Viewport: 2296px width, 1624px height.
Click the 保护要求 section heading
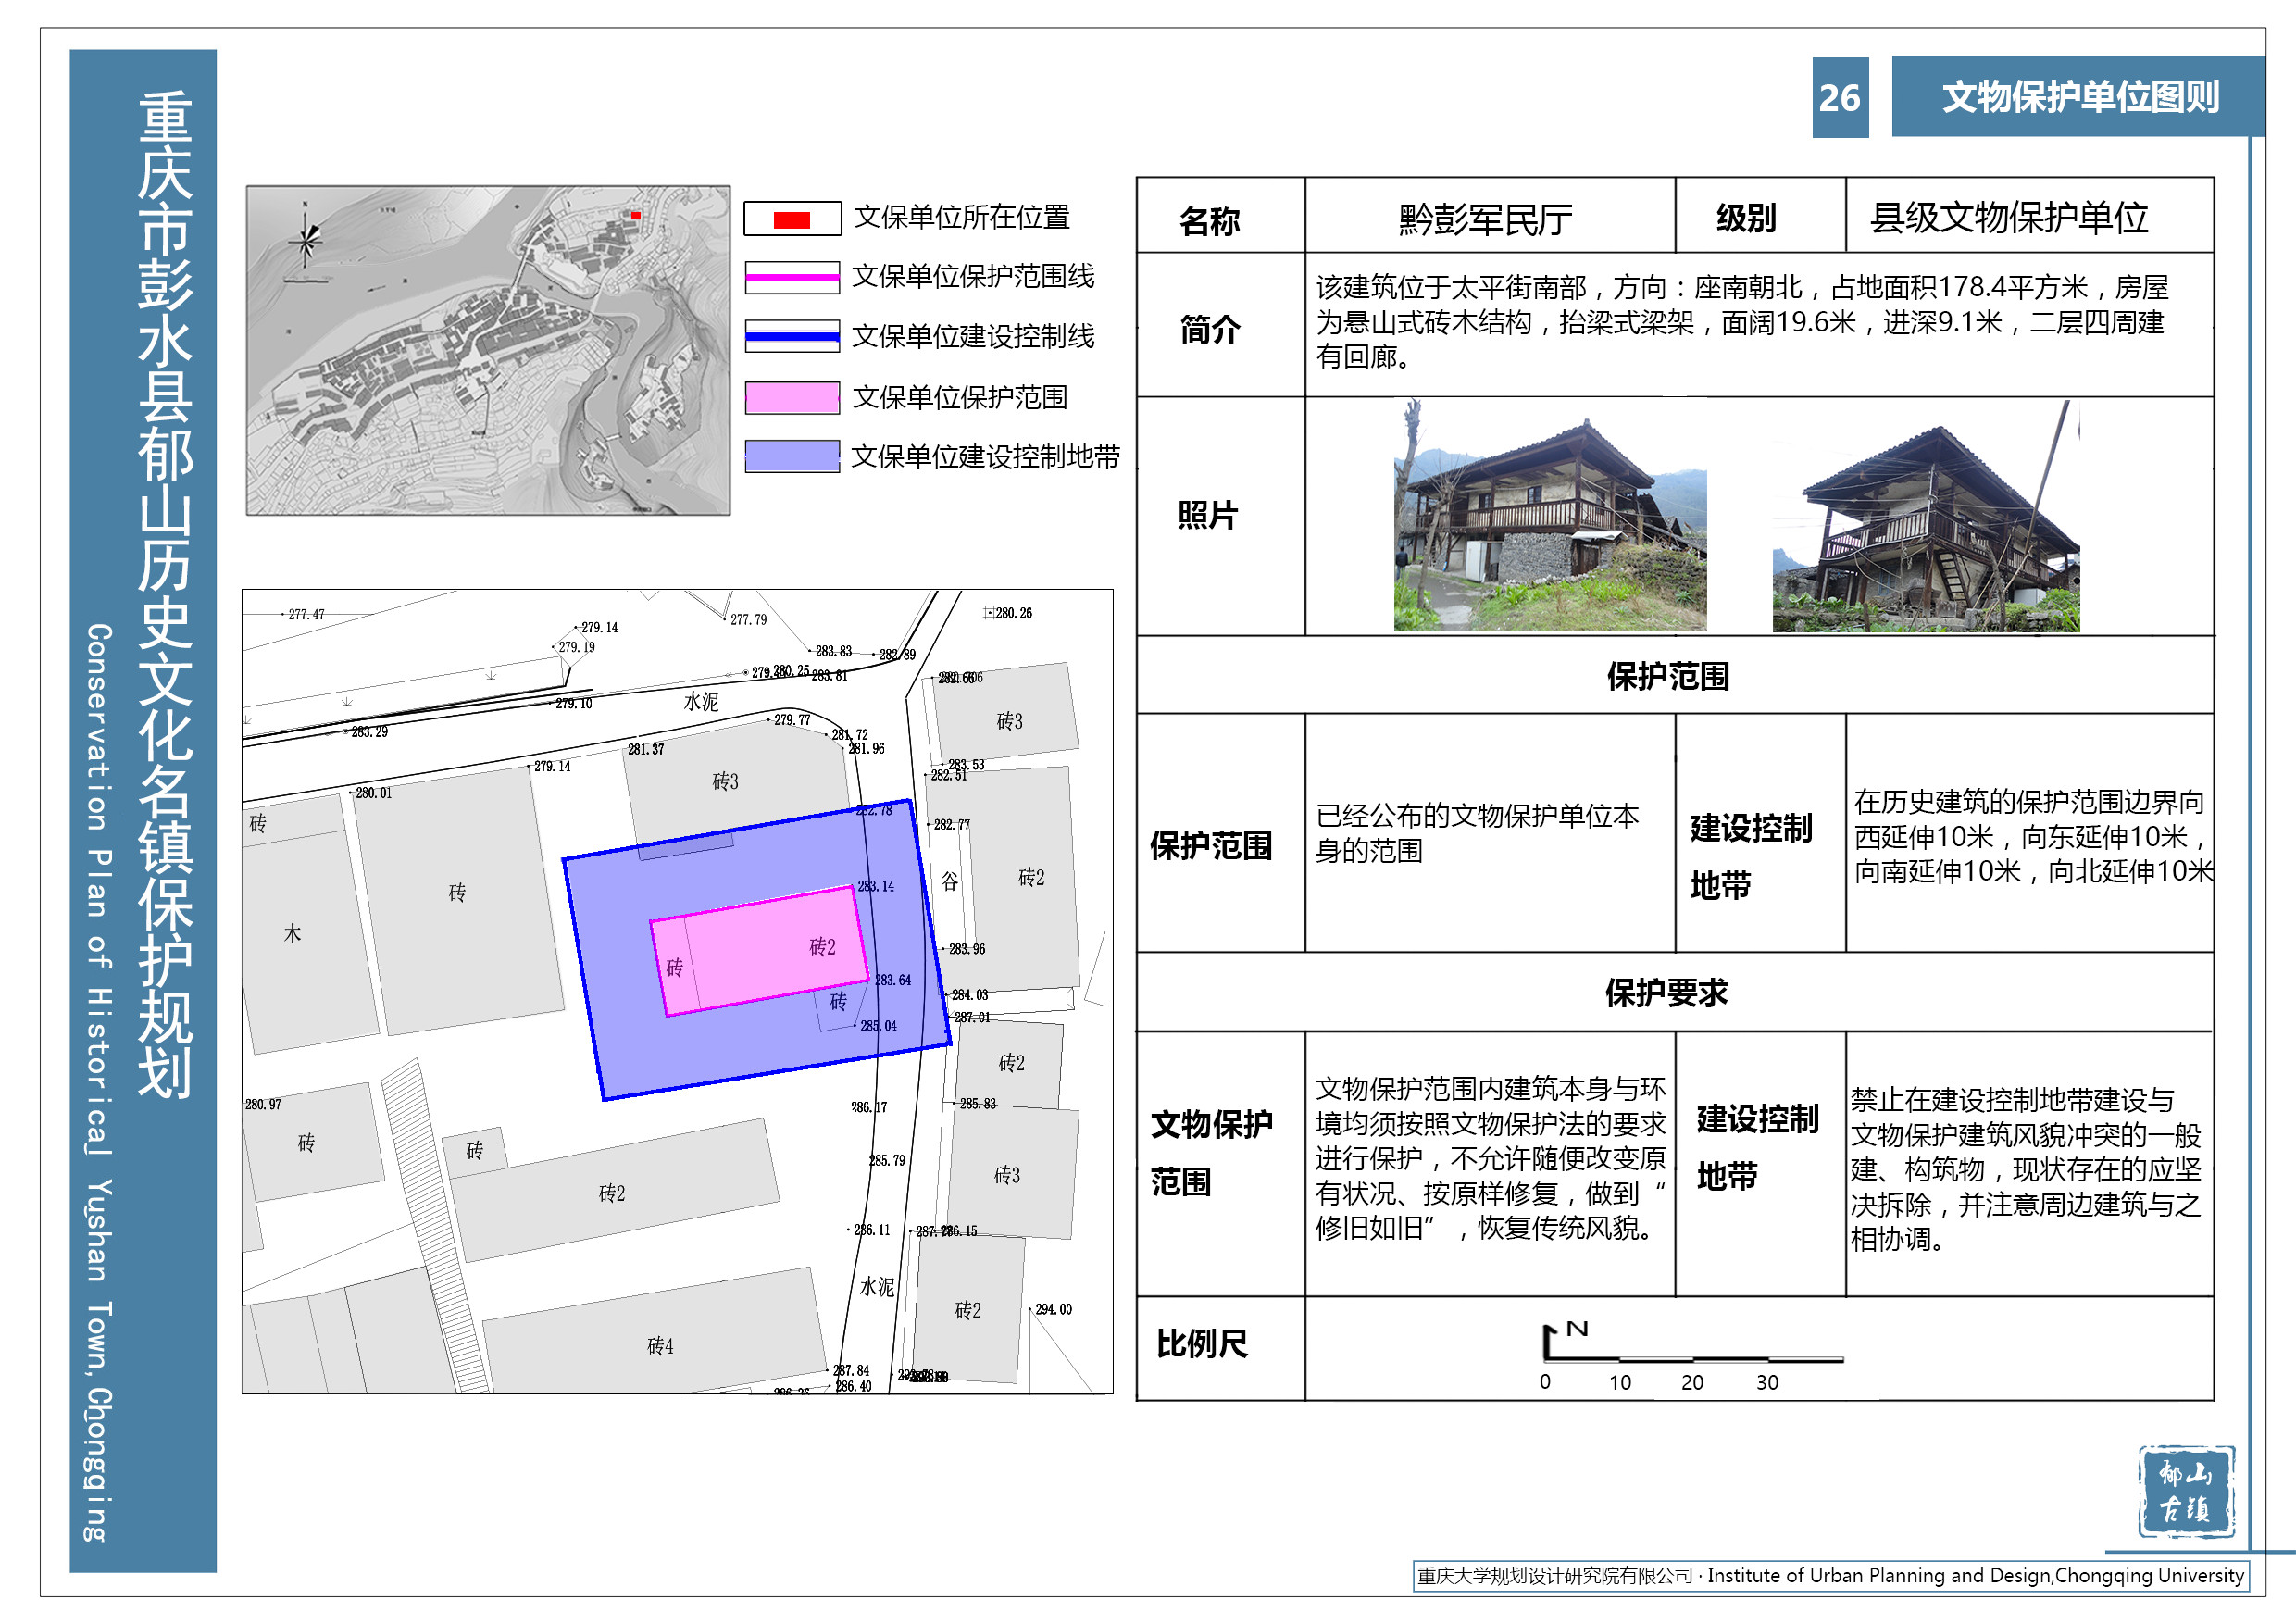click(1666, 992)
